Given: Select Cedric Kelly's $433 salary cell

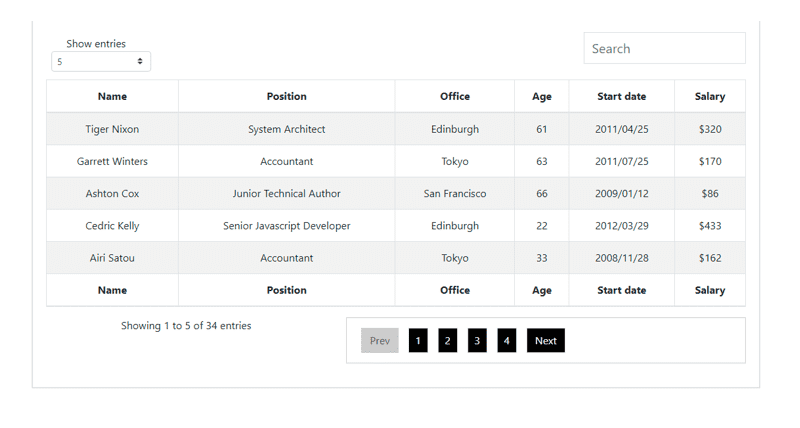Looking at the screenshot, I should click(x=710, y=225).
